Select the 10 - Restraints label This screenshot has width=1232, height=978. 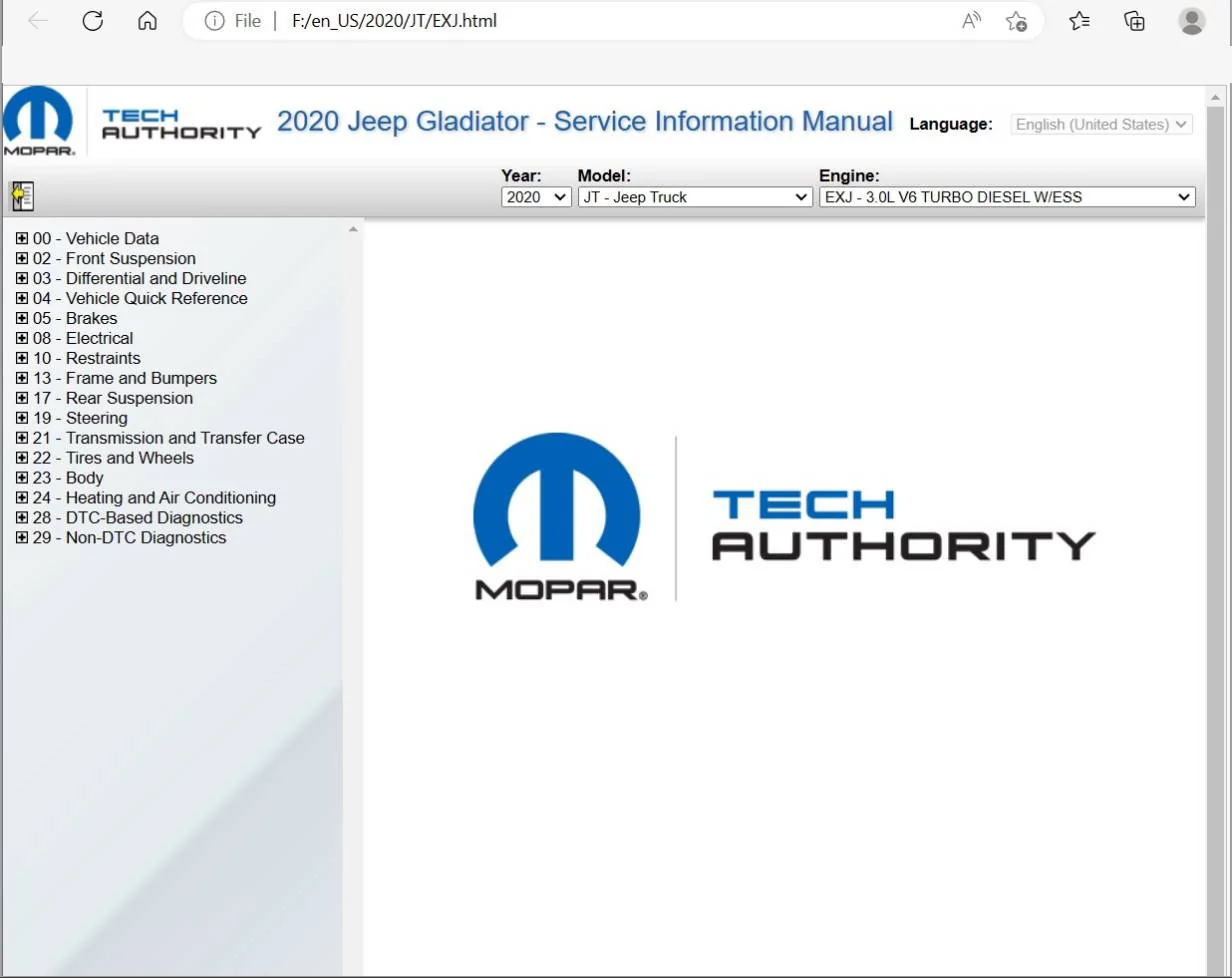87,358
